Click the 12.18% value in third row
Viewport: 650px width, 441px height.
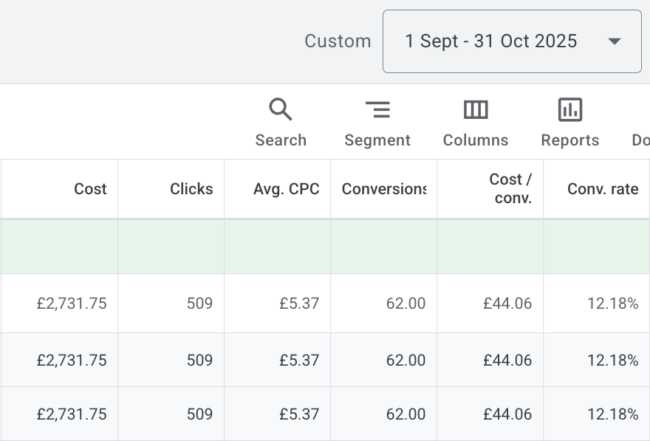click(612, 414)
